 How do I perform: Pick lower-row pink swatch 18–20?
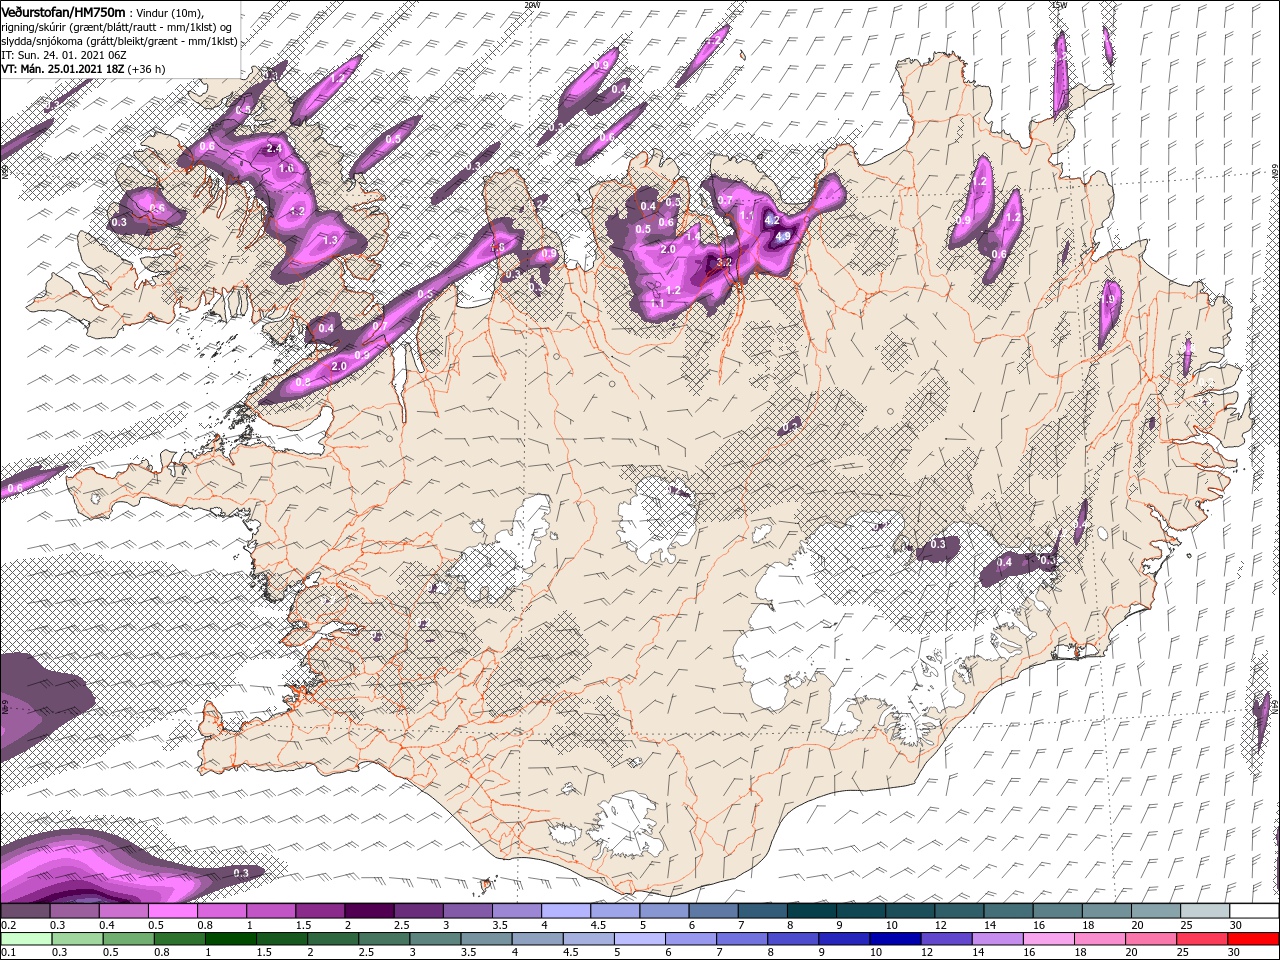pos(1100,939)
